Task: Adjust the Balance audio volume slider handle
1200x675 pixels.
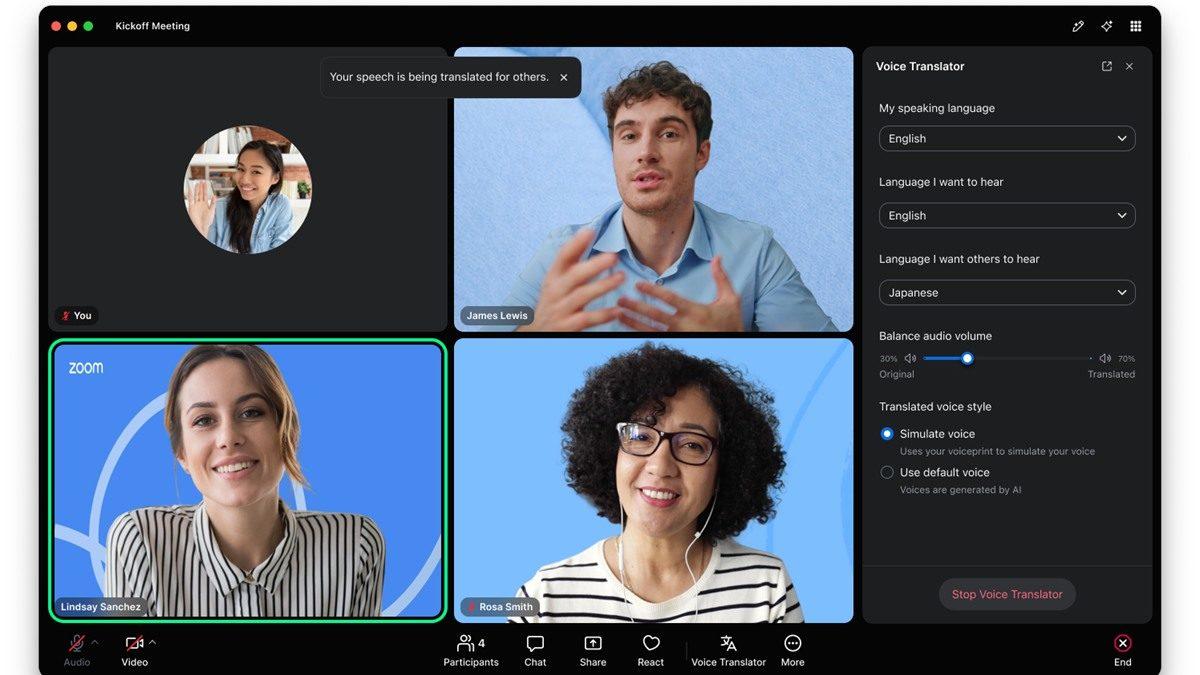Action: [x=967, y=358]
